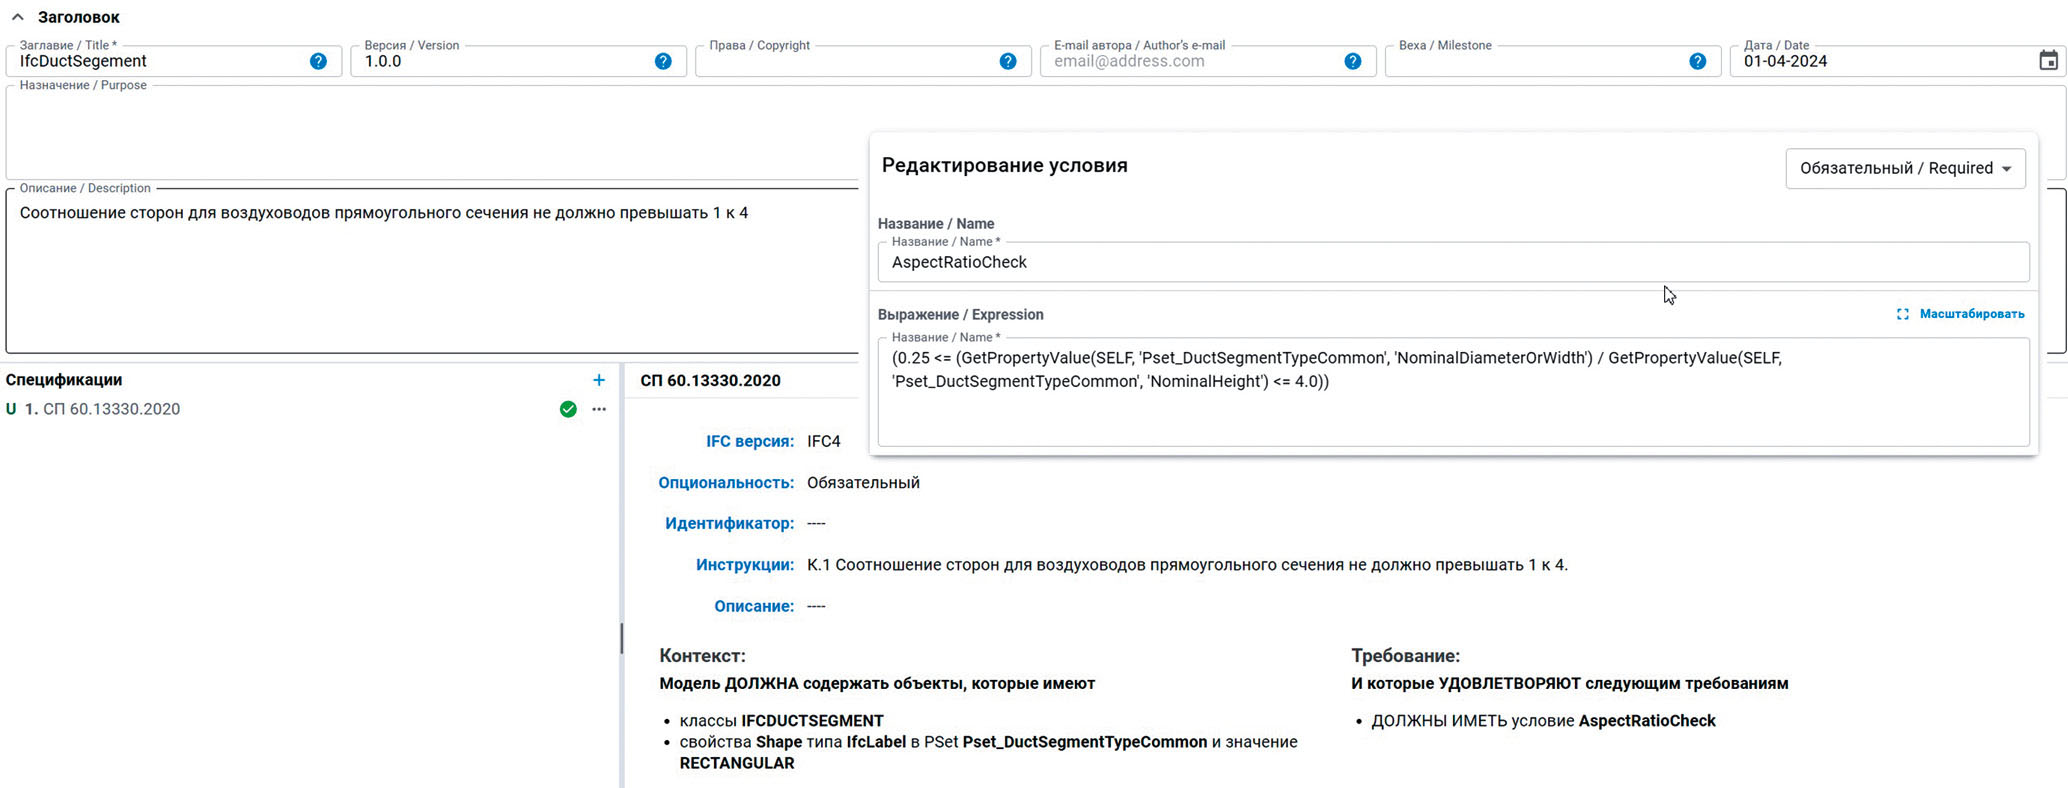Click green check status icon of specification
Viewport: 2068px width, 788px height.
tap(568, 409)
